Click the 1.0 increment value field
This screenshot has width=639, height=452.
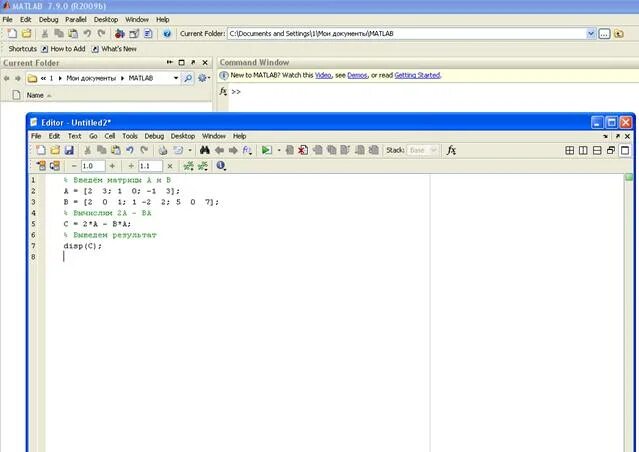click(x=93, y=166)
